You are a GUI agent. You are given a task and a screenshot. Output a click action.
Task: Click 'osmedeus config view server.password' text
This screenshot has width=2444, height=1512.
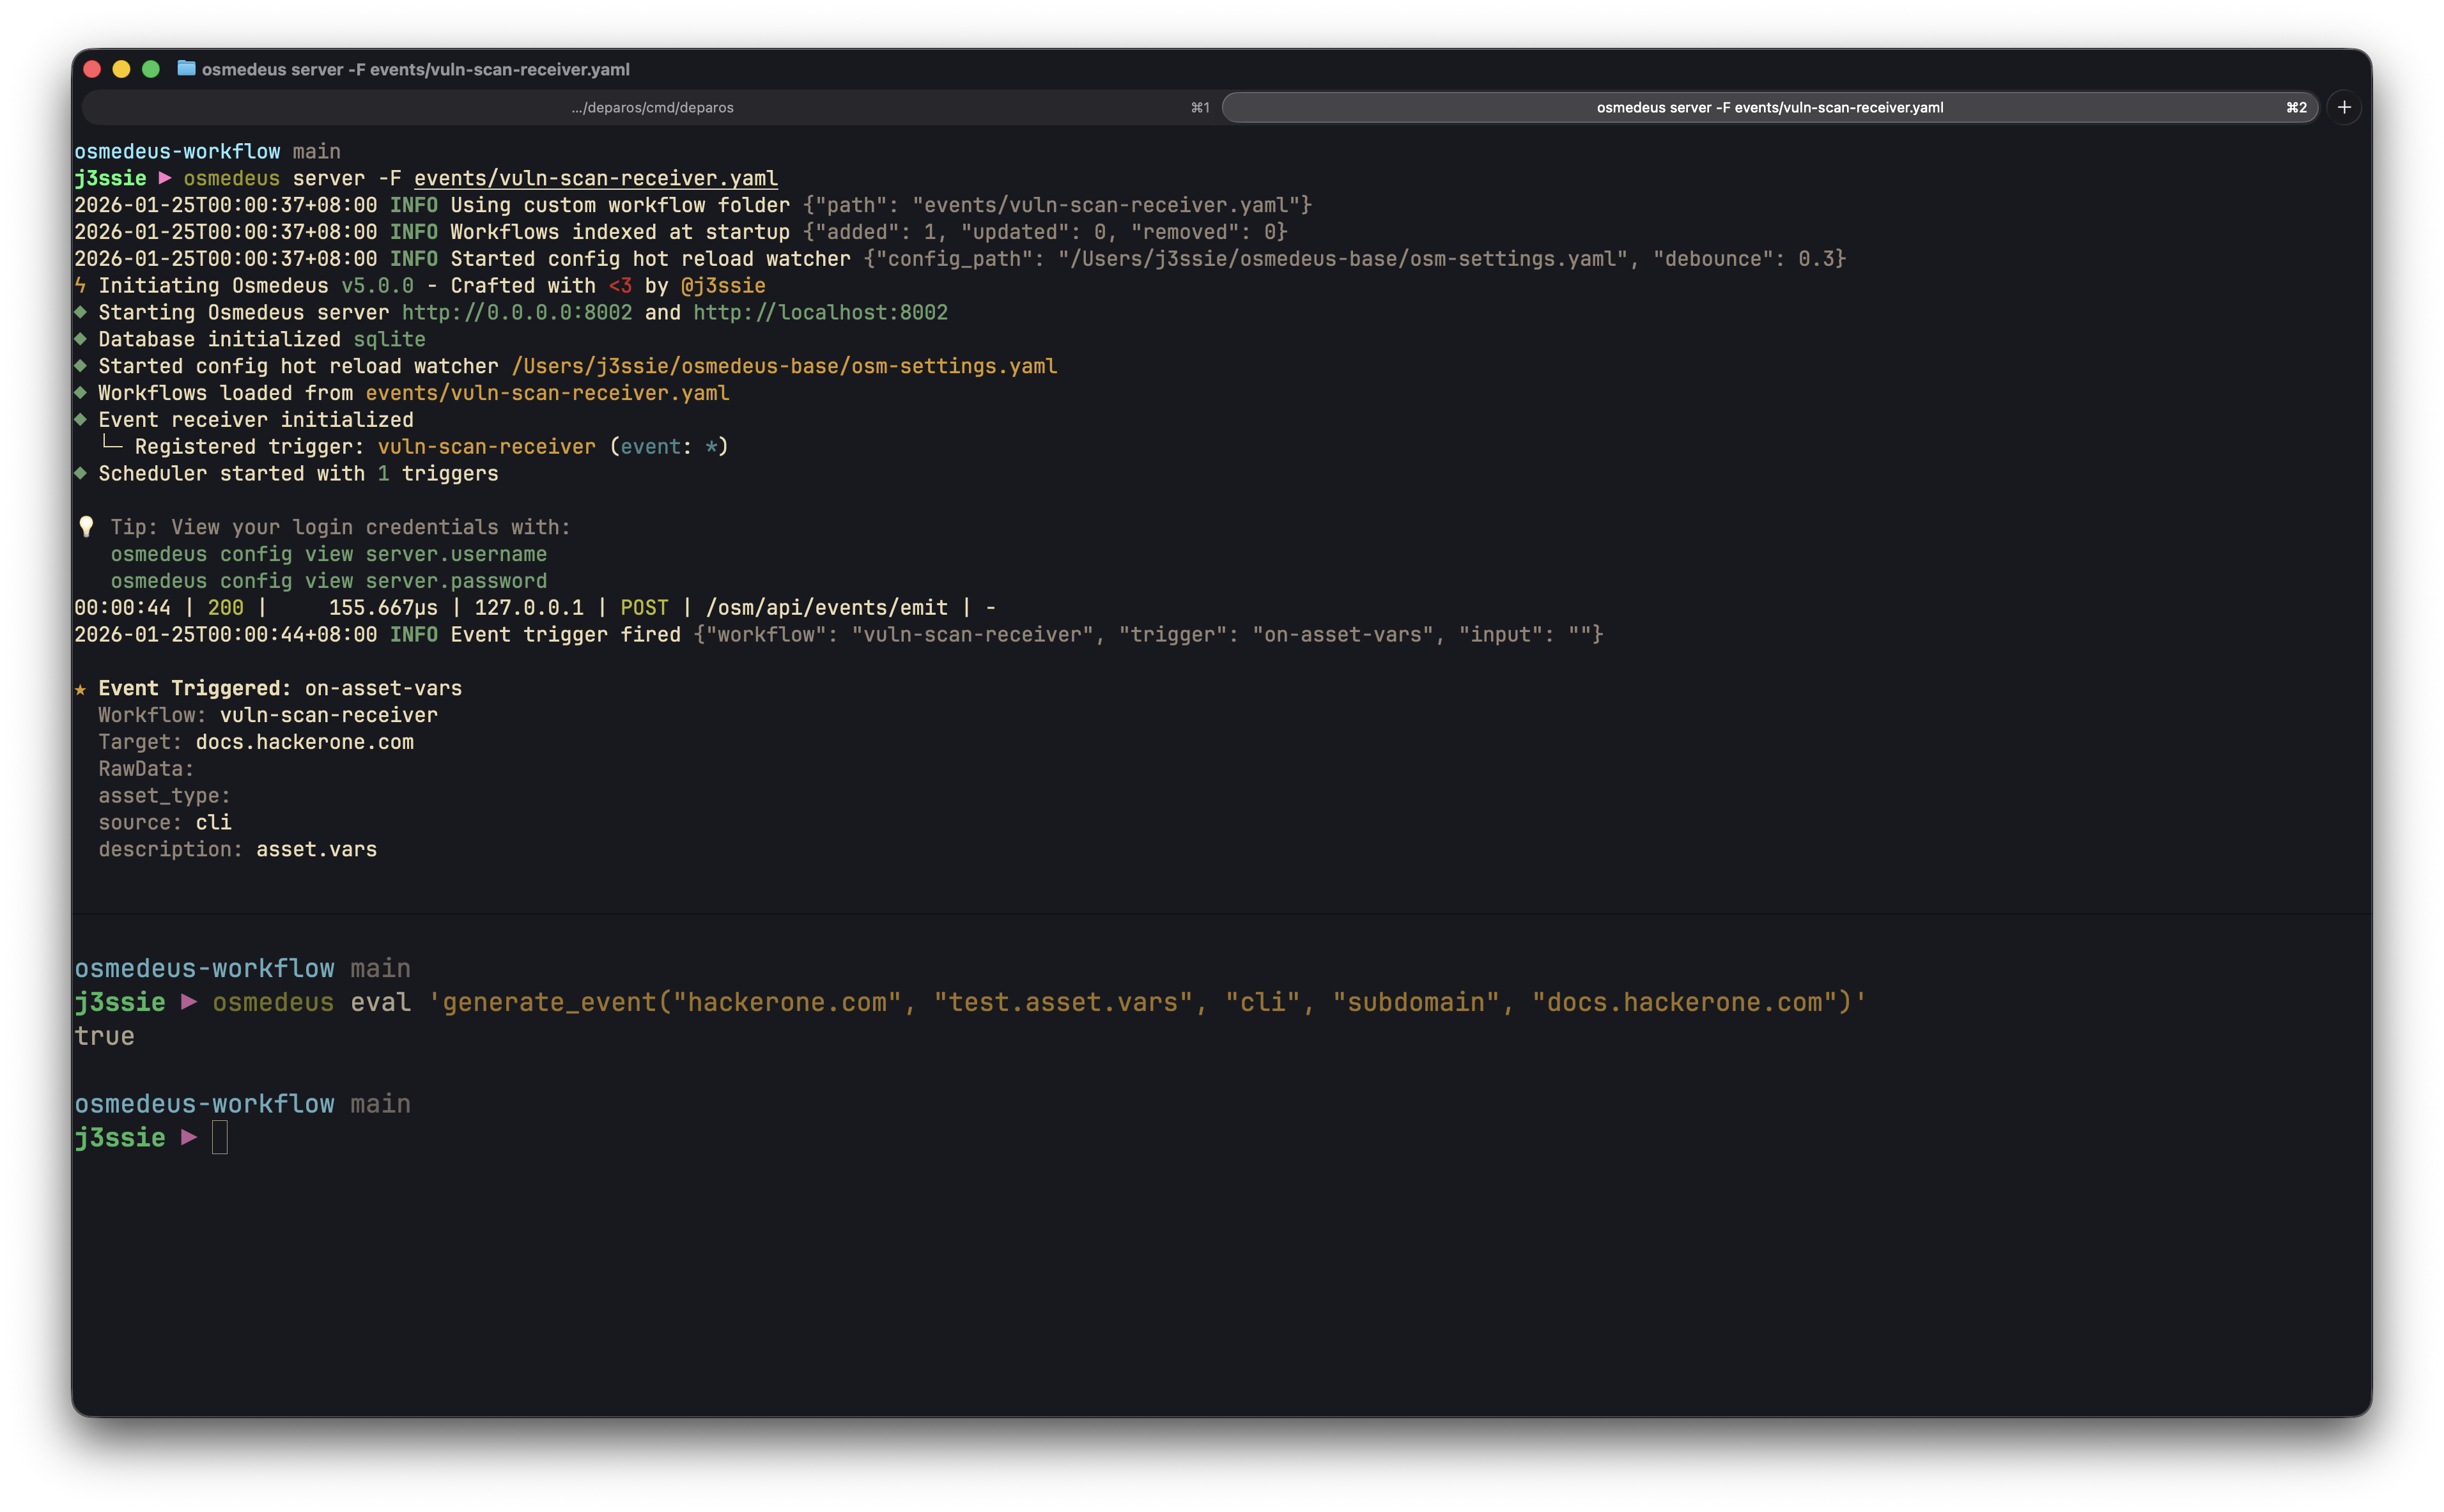click(328, 581)
